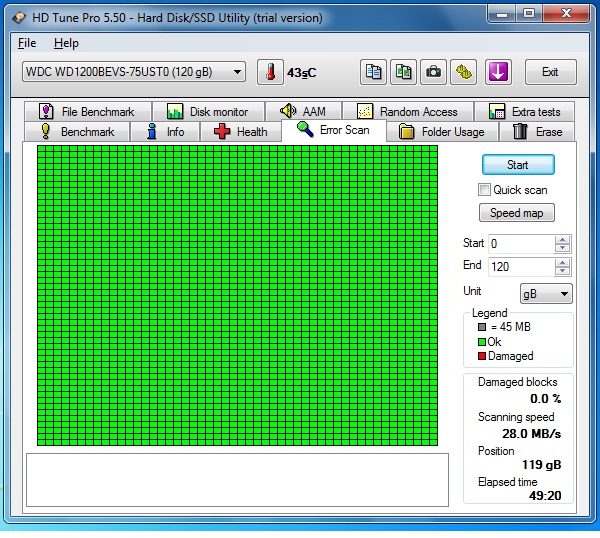The image size is (600, 538).
Task: Click the 119 gB position value
Action: pyautogui.click(x=541, y=465)
